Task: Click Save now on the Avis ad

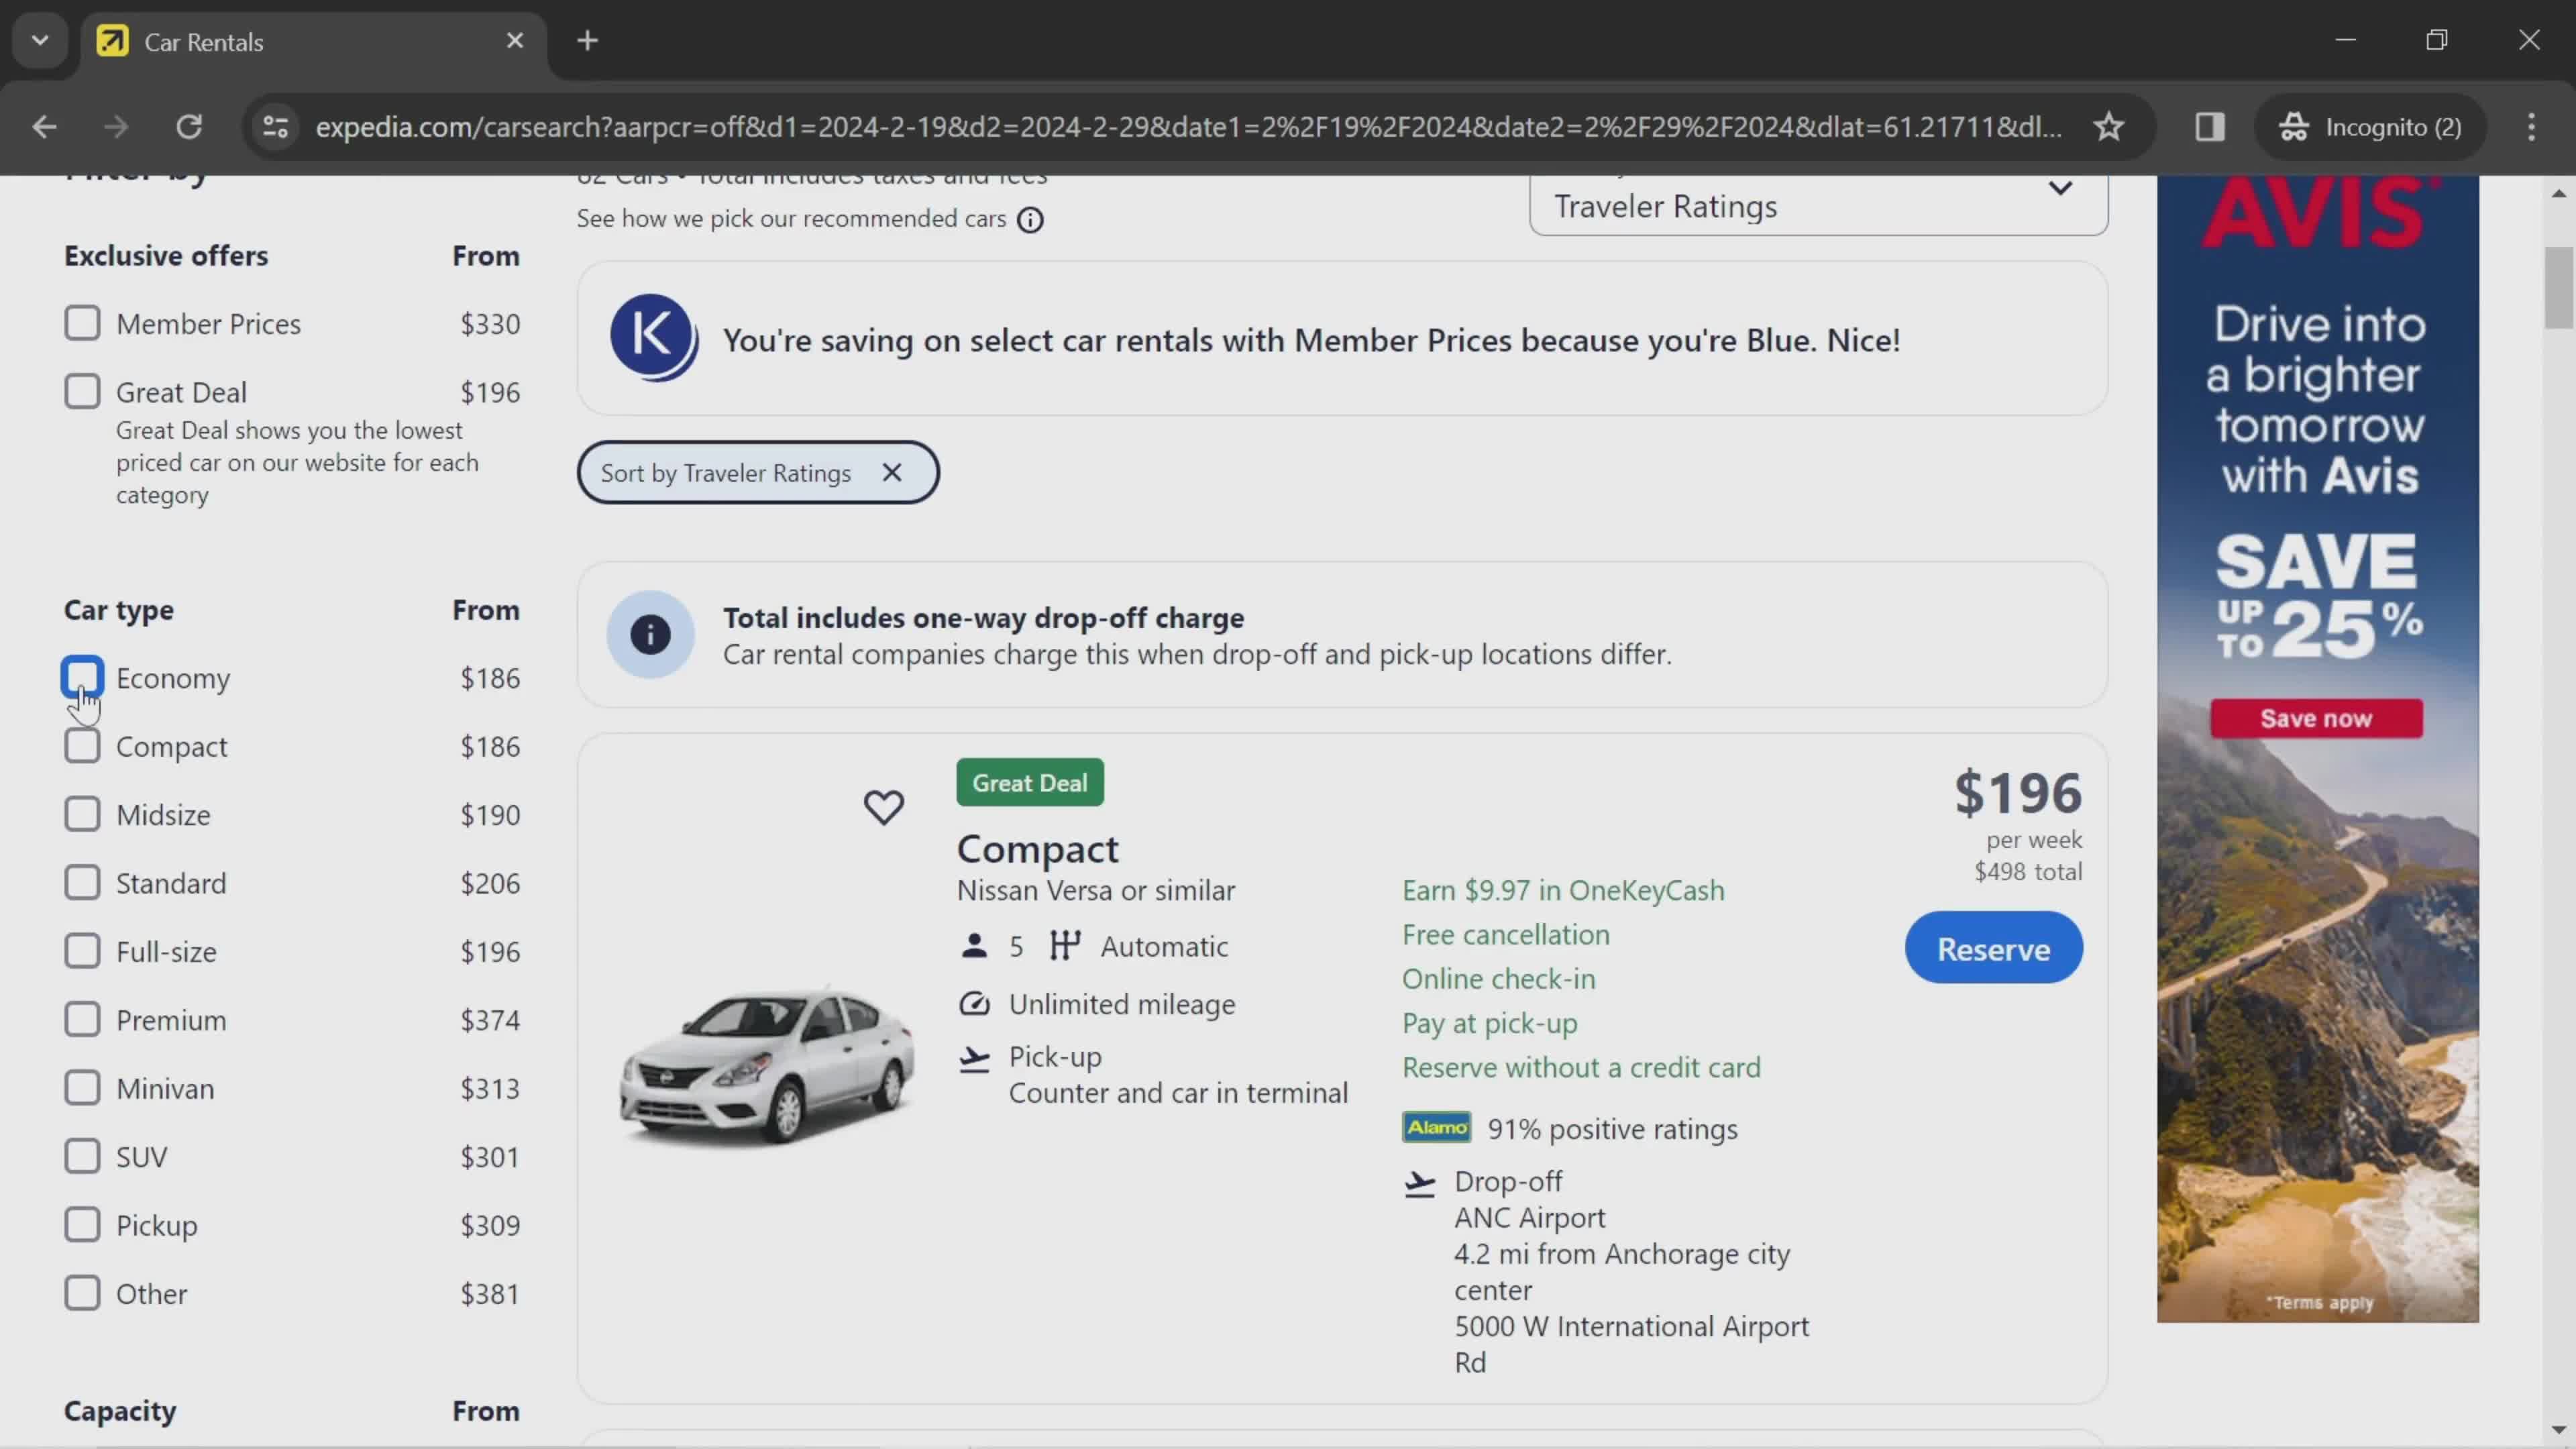Action: [x=2316, y=718]
